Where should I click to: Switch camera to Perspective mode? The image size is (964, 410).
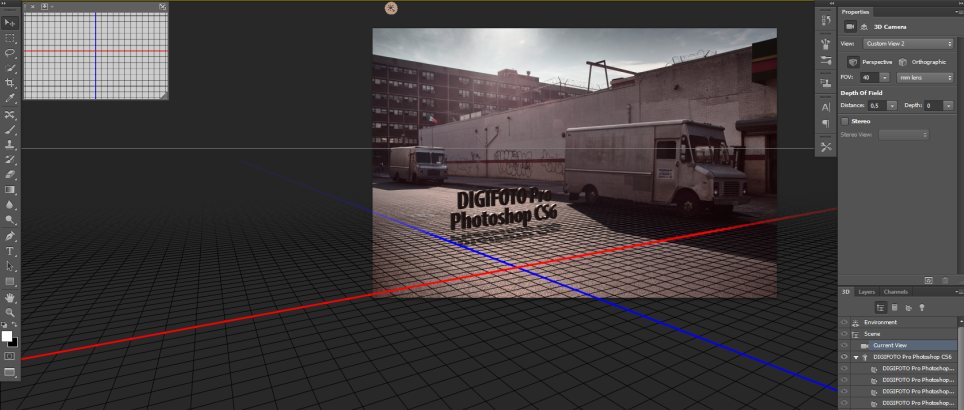[x=869, y=62]
